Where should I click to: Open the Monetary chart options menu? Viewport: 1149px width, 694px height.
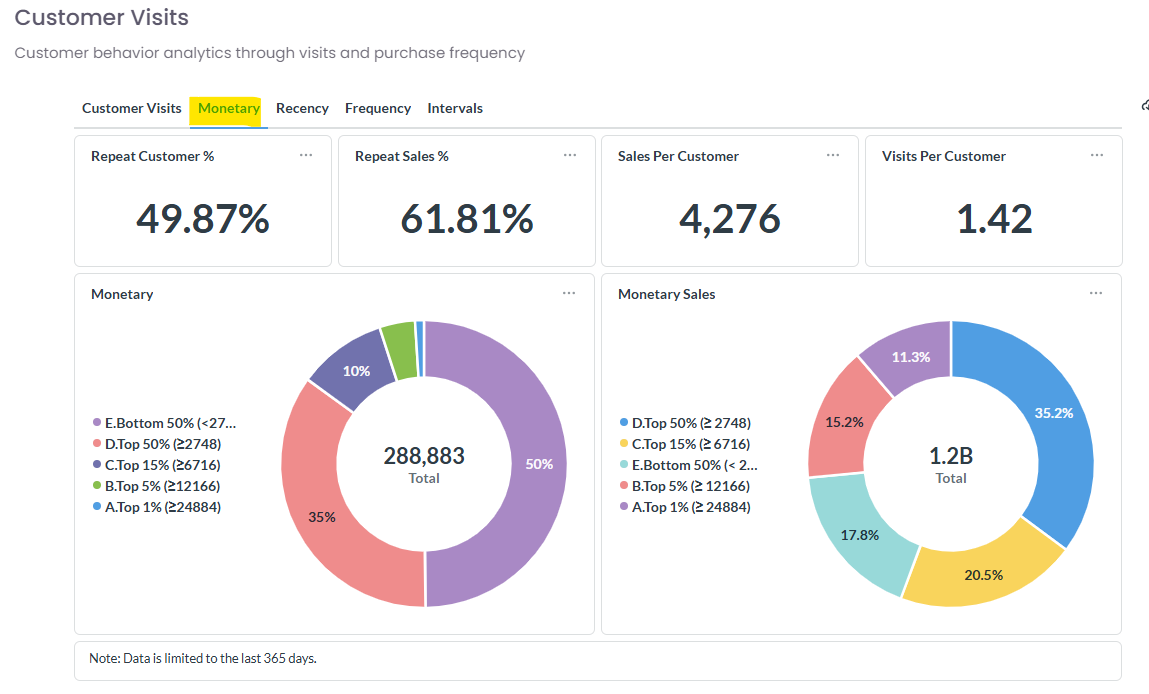[x=569, y=293]
